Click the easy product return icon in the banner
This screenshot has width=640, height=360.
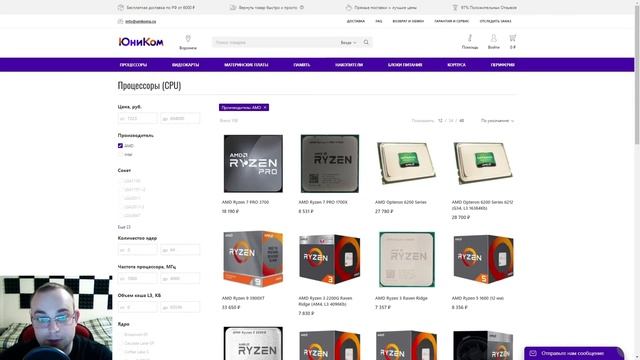pyautogui.click(x=233, y=7)
